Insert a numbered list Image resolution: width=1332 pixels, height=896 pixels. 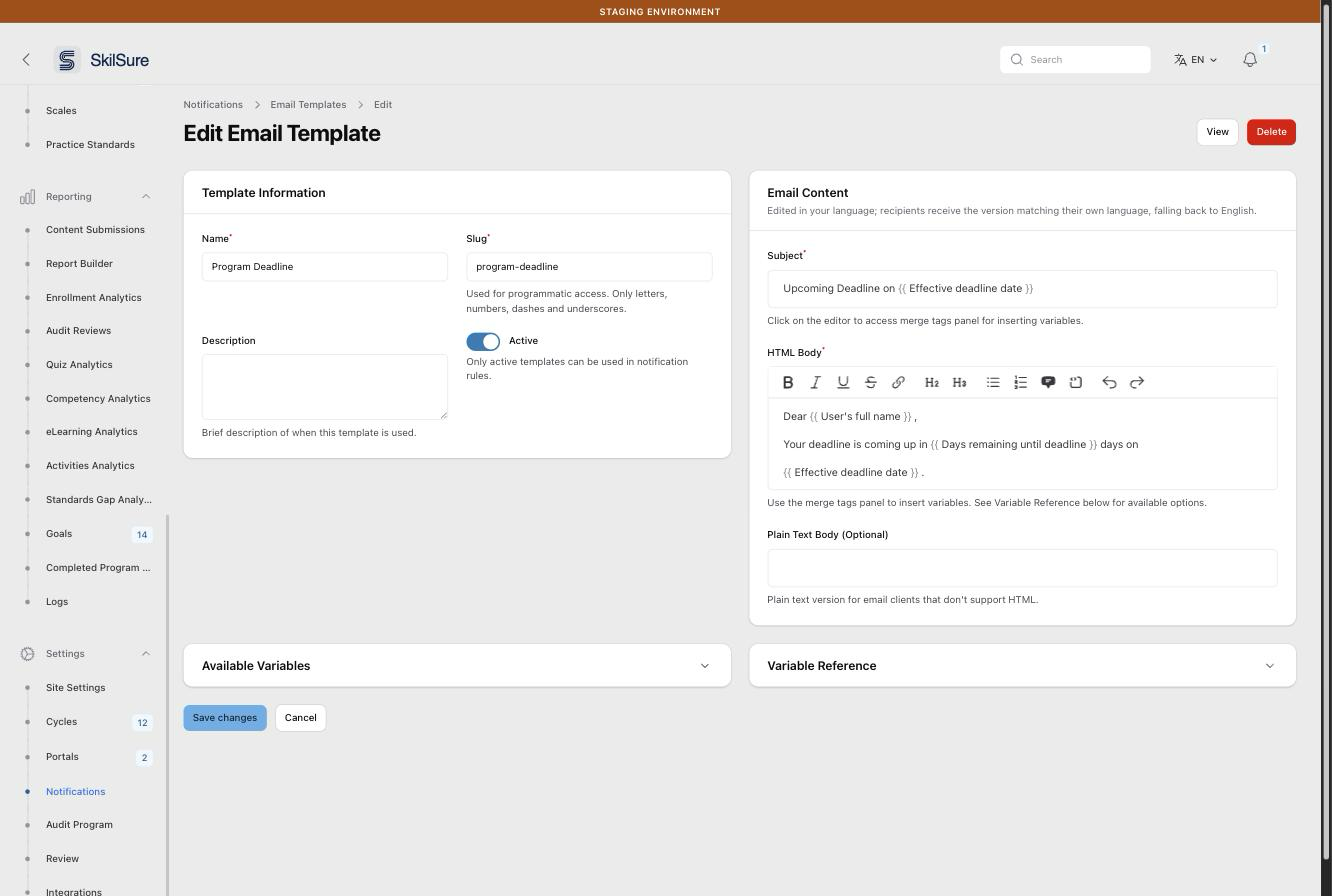(1020, 382)
